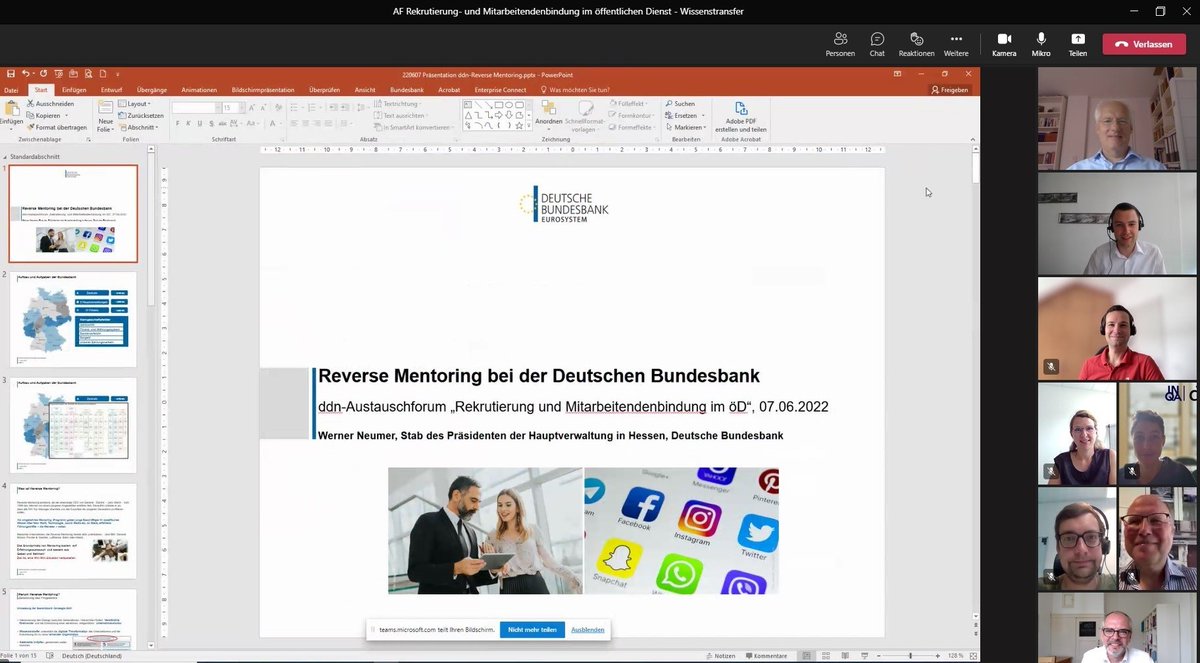Image resolution: width=1200 pixels, height=663 pixels.
Task: Open the font size box showing 15
Action: pos(236,108)
